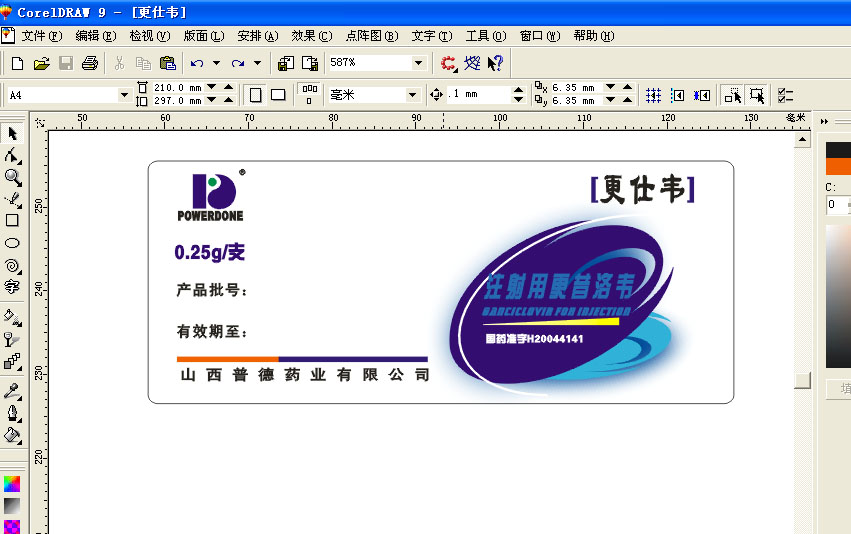The height and width of the screenshot is (534, 851).
Task: Click the New document icon
Action: pyautogui.click(x=17, y=63)
